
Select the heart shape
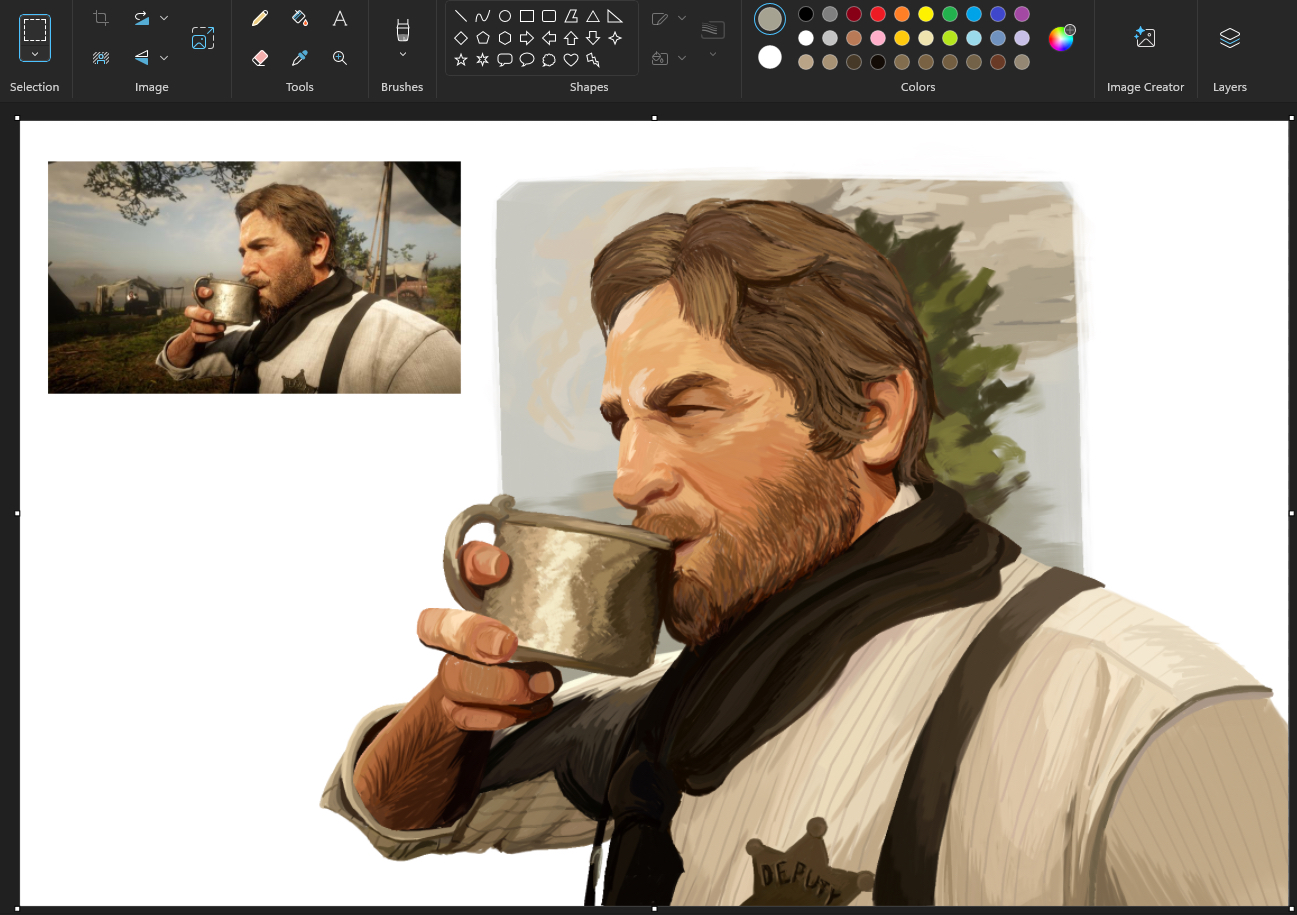[x=571, y=60]
